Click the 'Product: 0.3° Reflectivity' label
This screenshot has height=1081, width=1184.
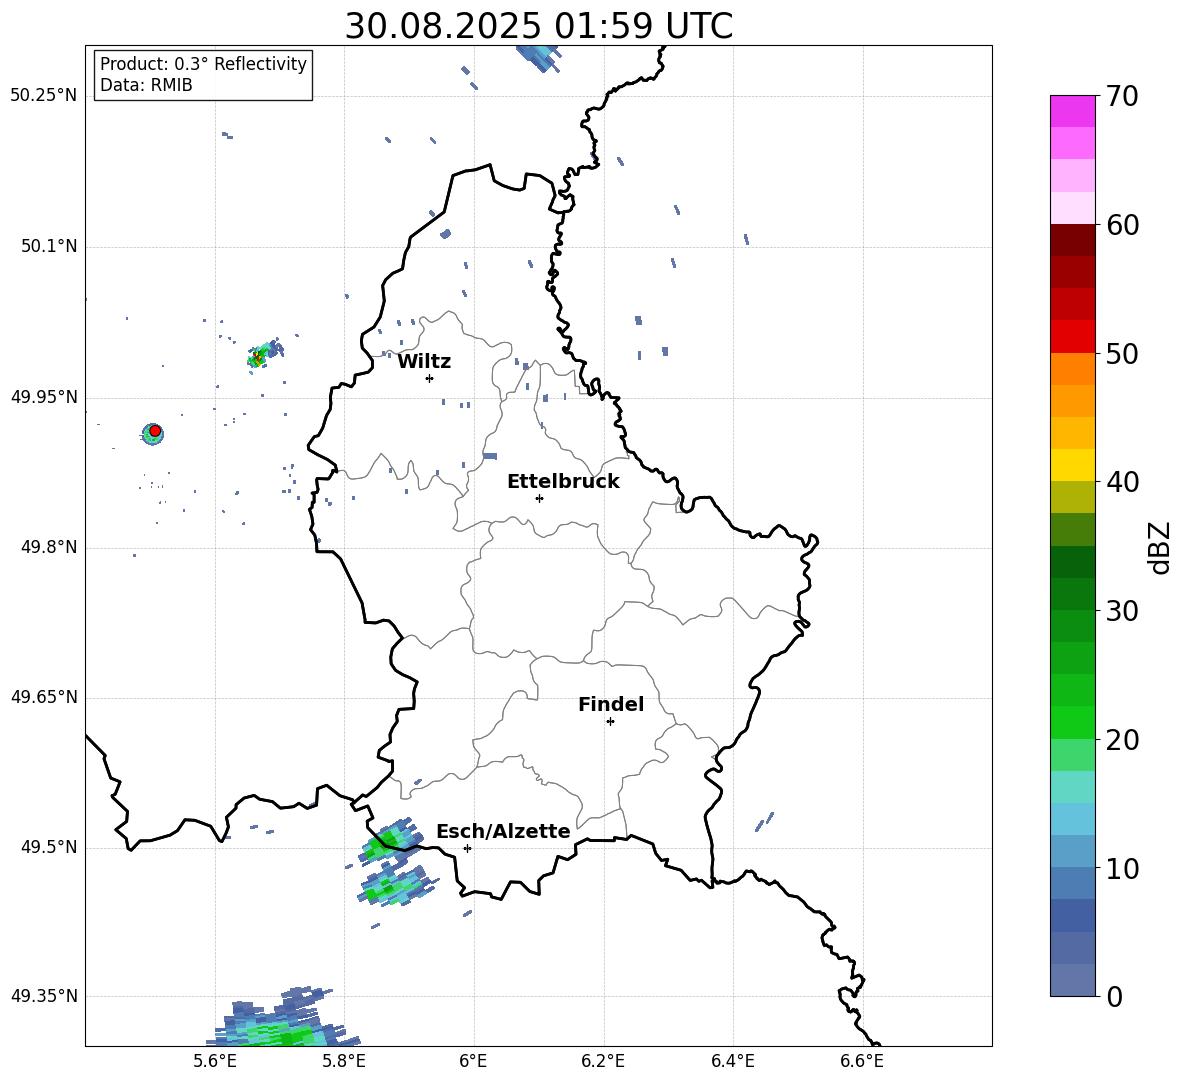click(203, 64)
